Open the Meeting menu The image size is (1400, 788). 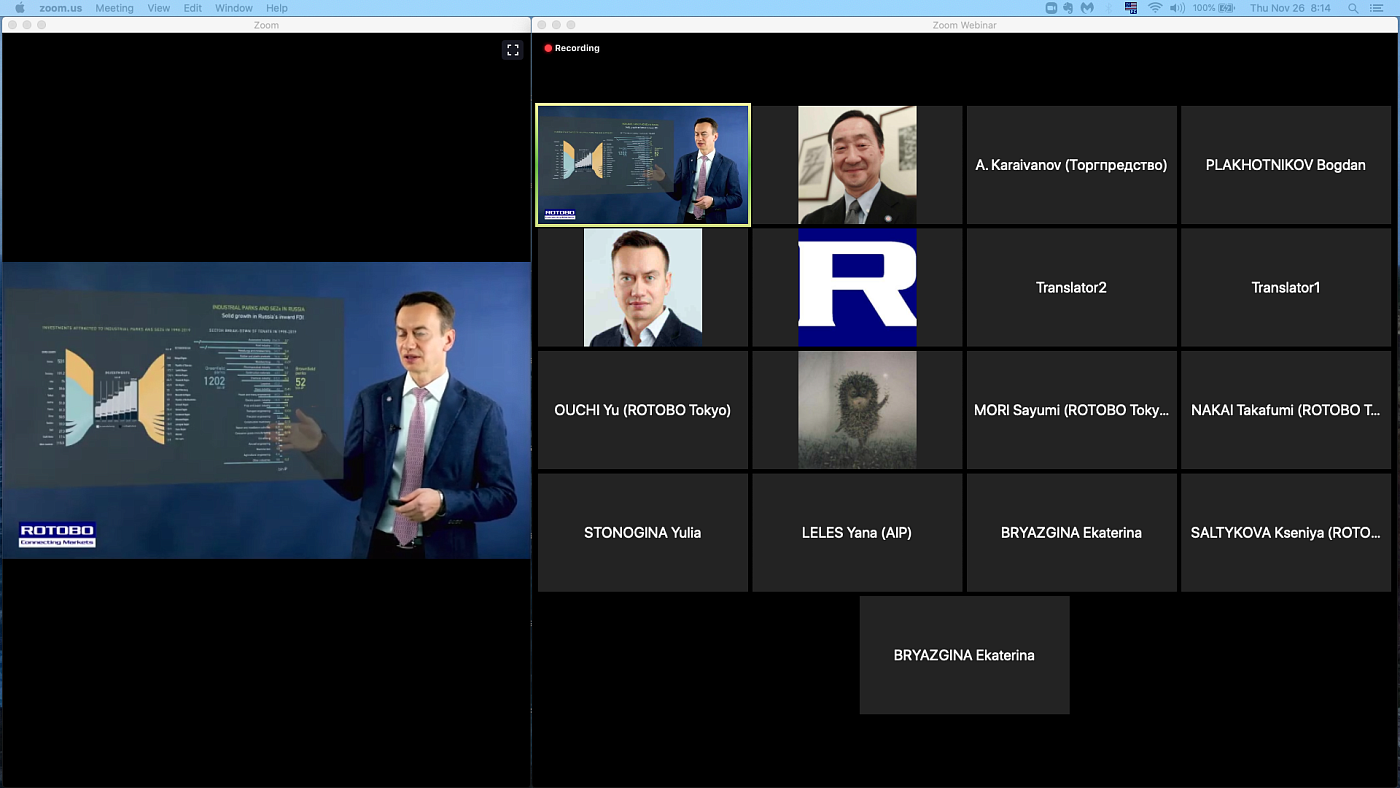tap(114, 8)
